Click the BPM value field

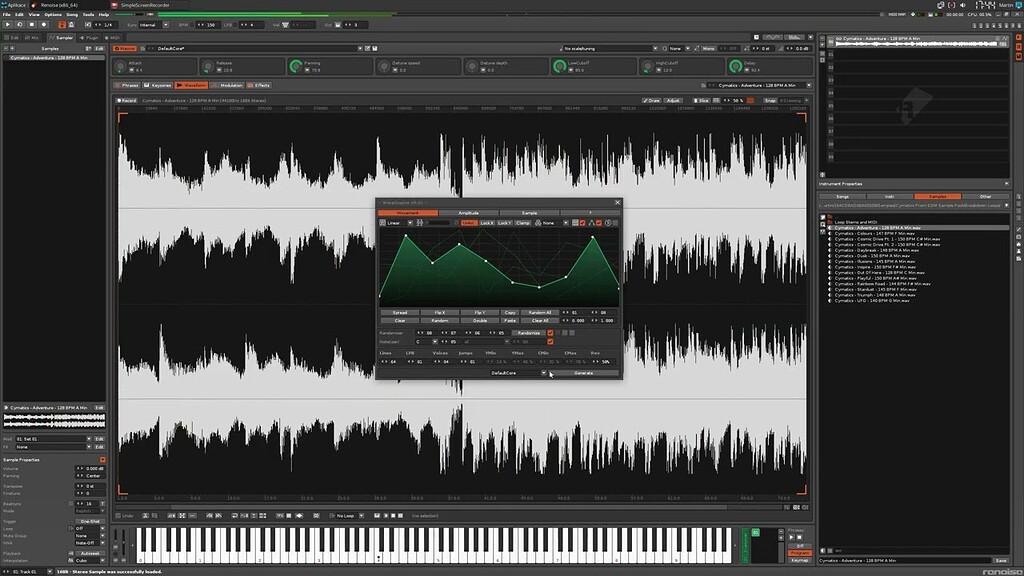(x=208, y=25)
